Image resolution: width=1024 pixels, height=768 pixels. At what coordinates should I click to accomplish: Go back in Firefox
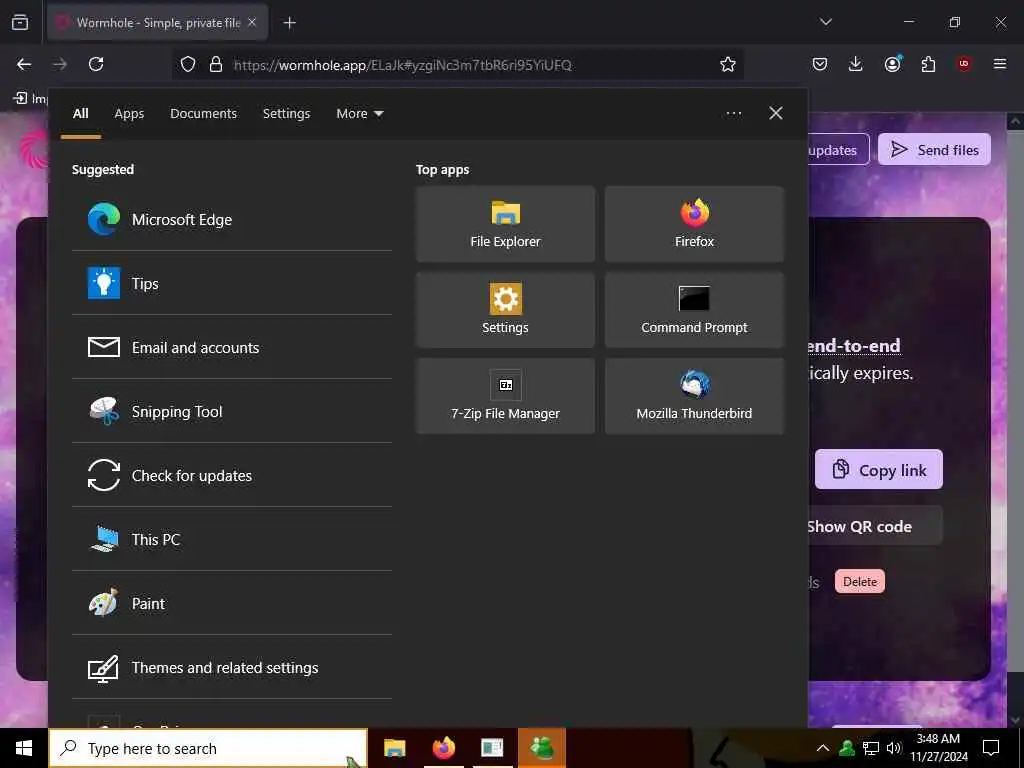coord(24,64)
